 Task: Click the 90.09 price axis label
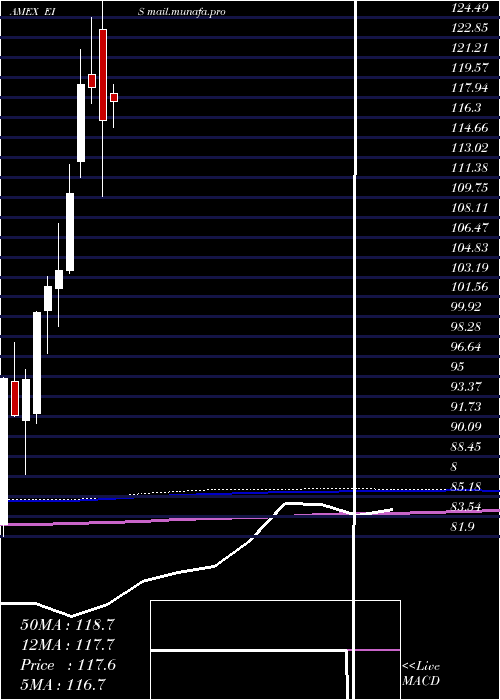[x=467, y=426]
